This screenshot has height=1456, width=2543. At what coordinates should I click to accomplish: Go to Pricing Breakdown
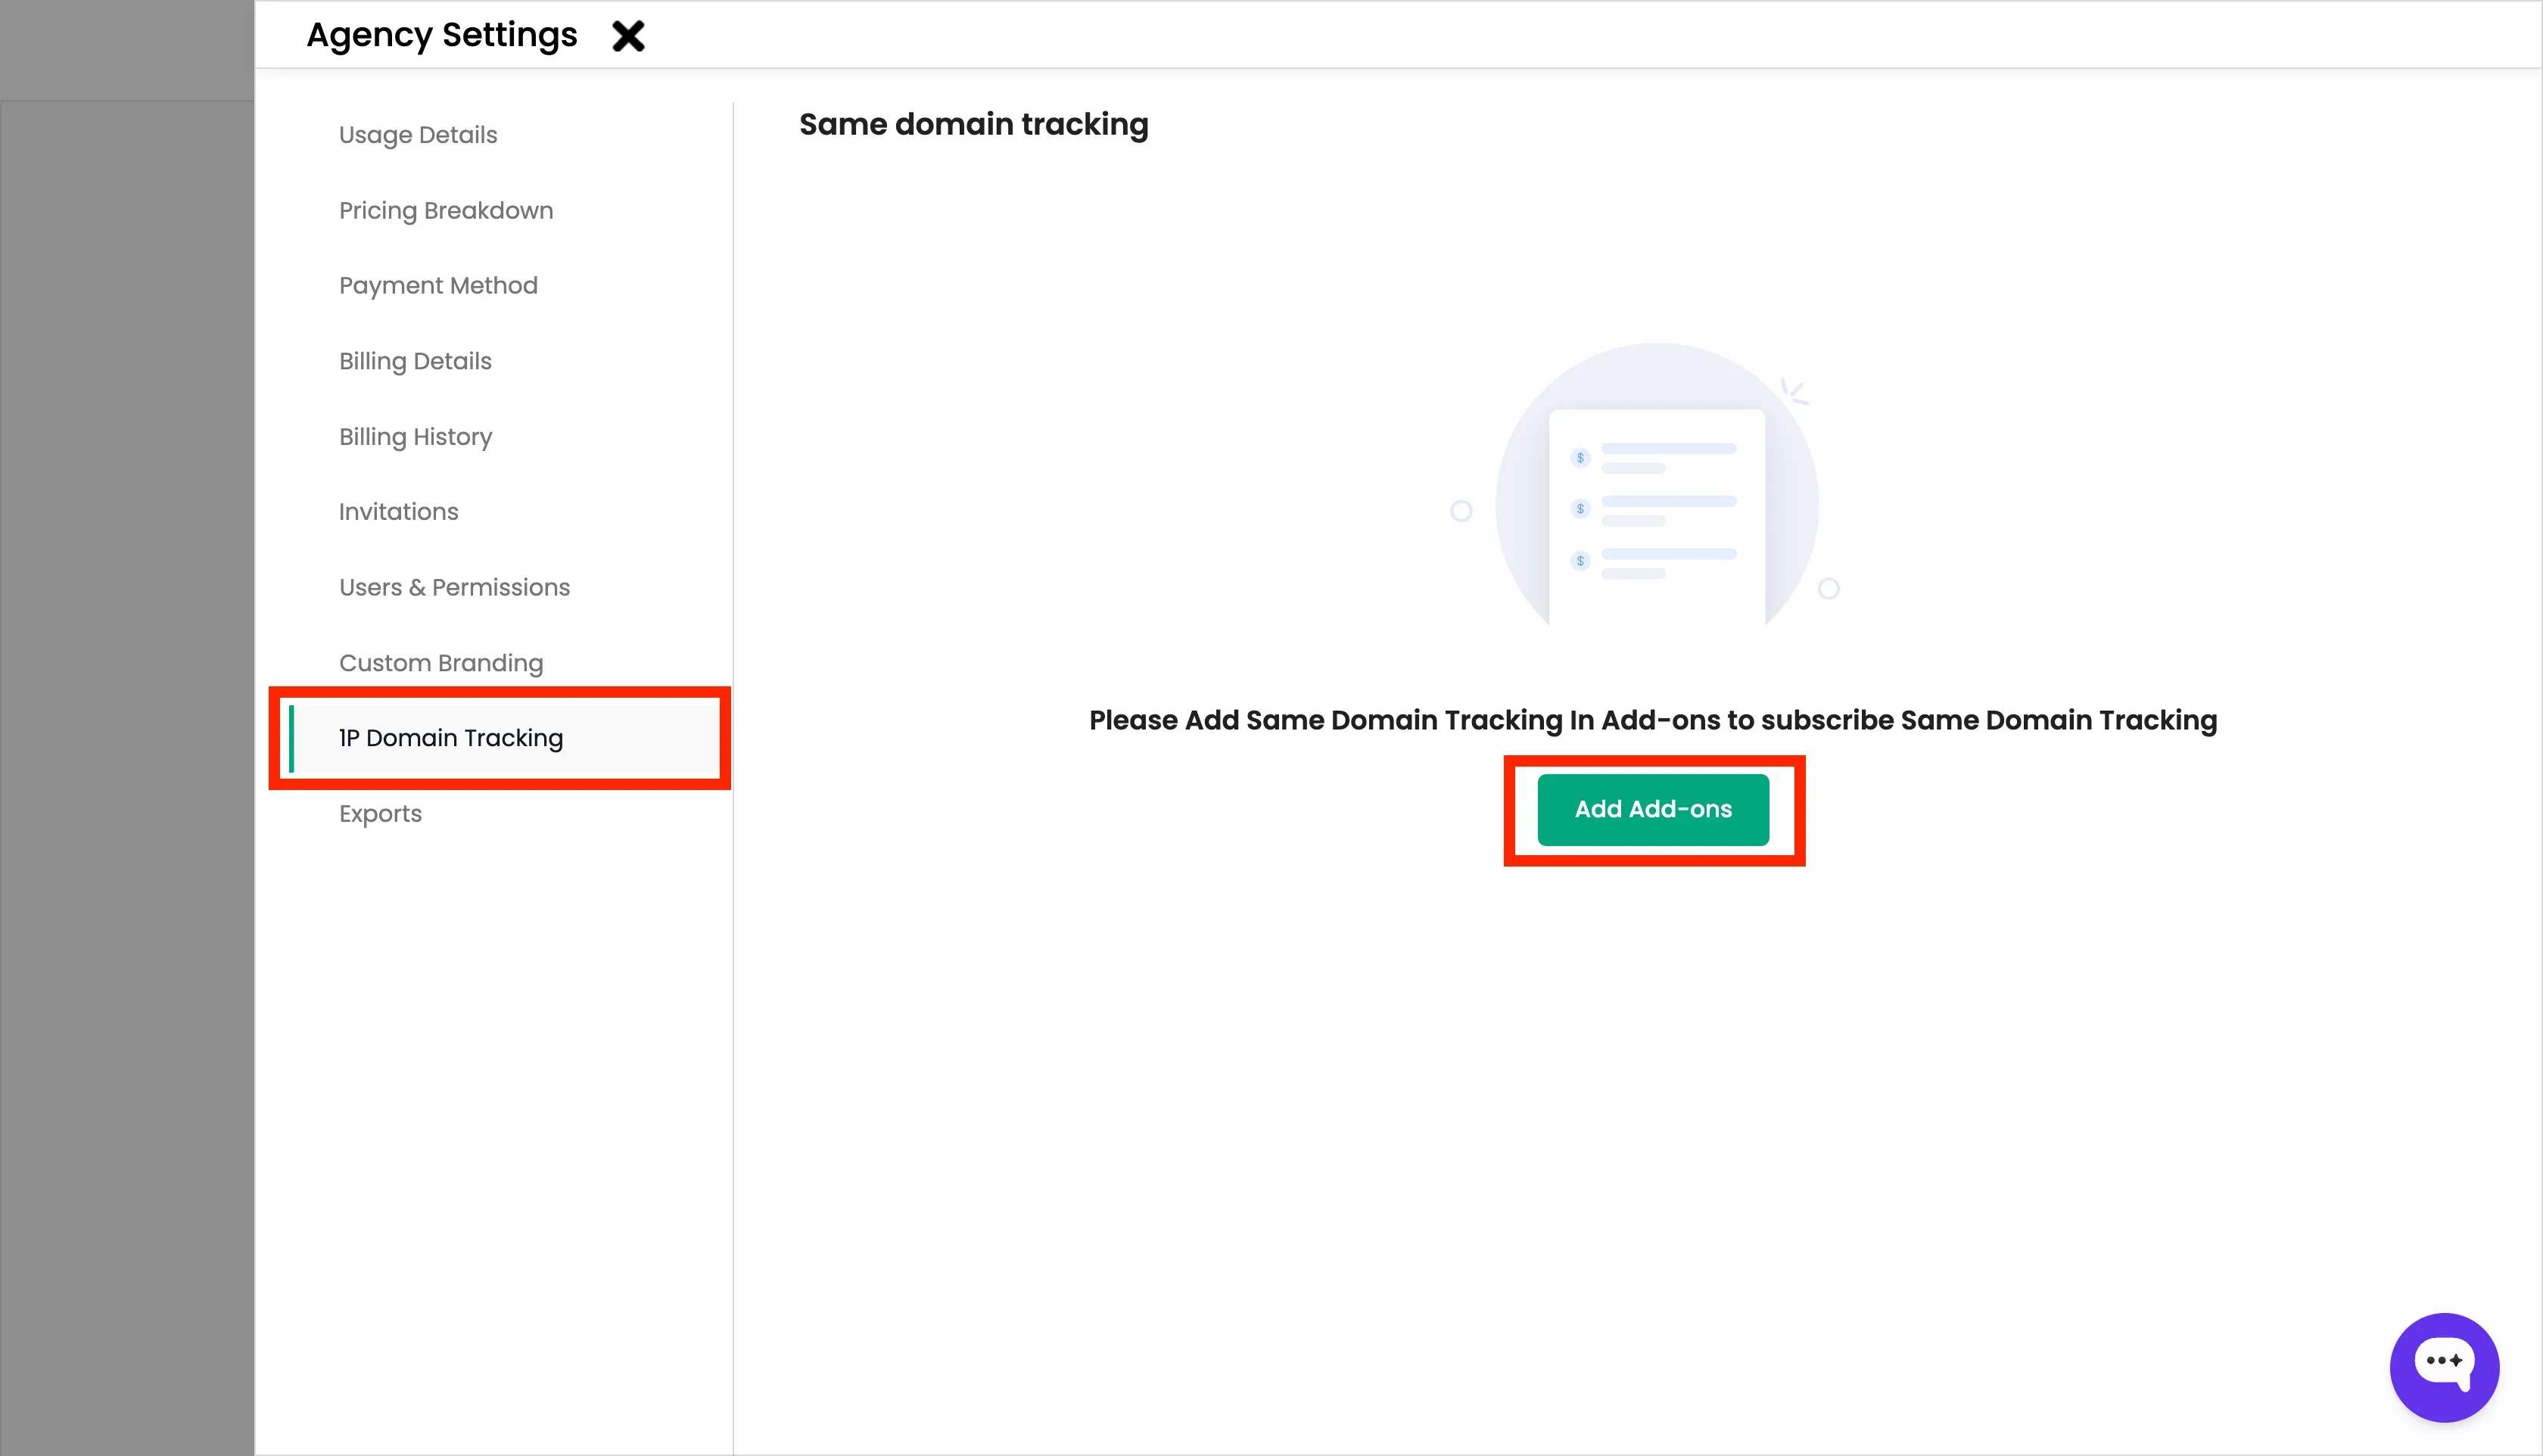(x=446, y=210)
